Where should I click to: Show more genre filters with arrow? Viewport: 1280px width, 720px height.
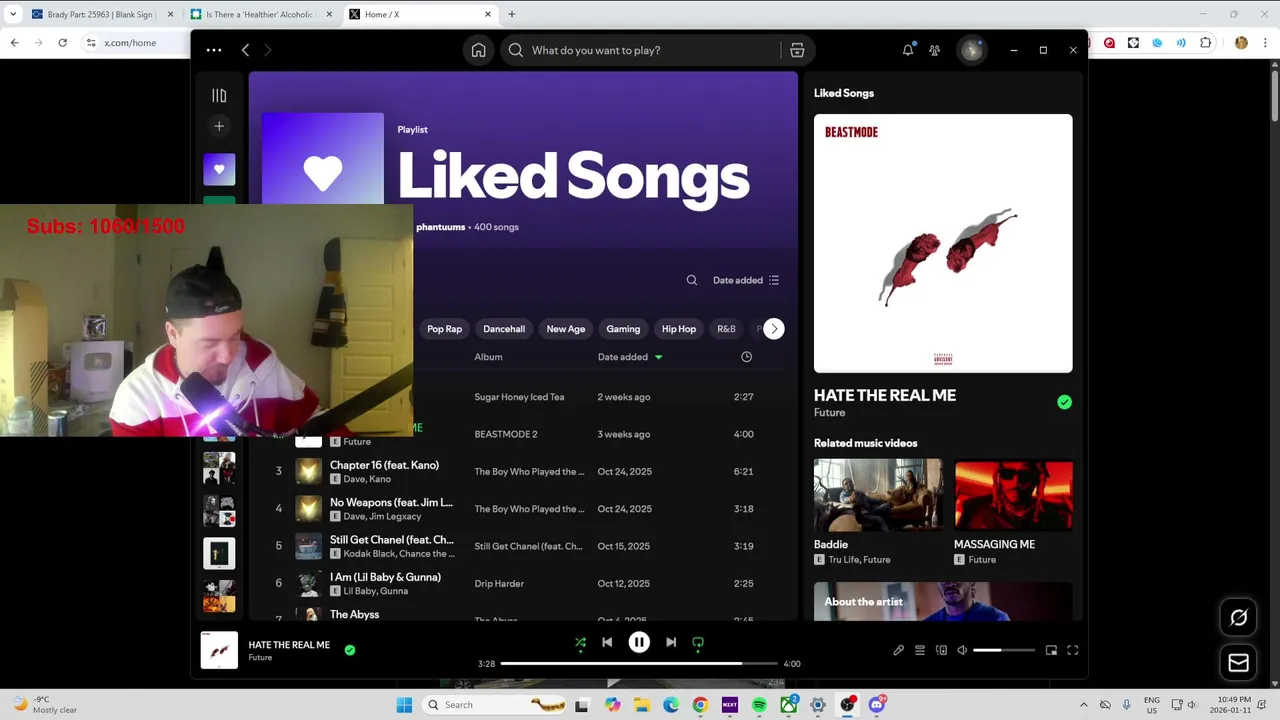click(x=773, y=329)
